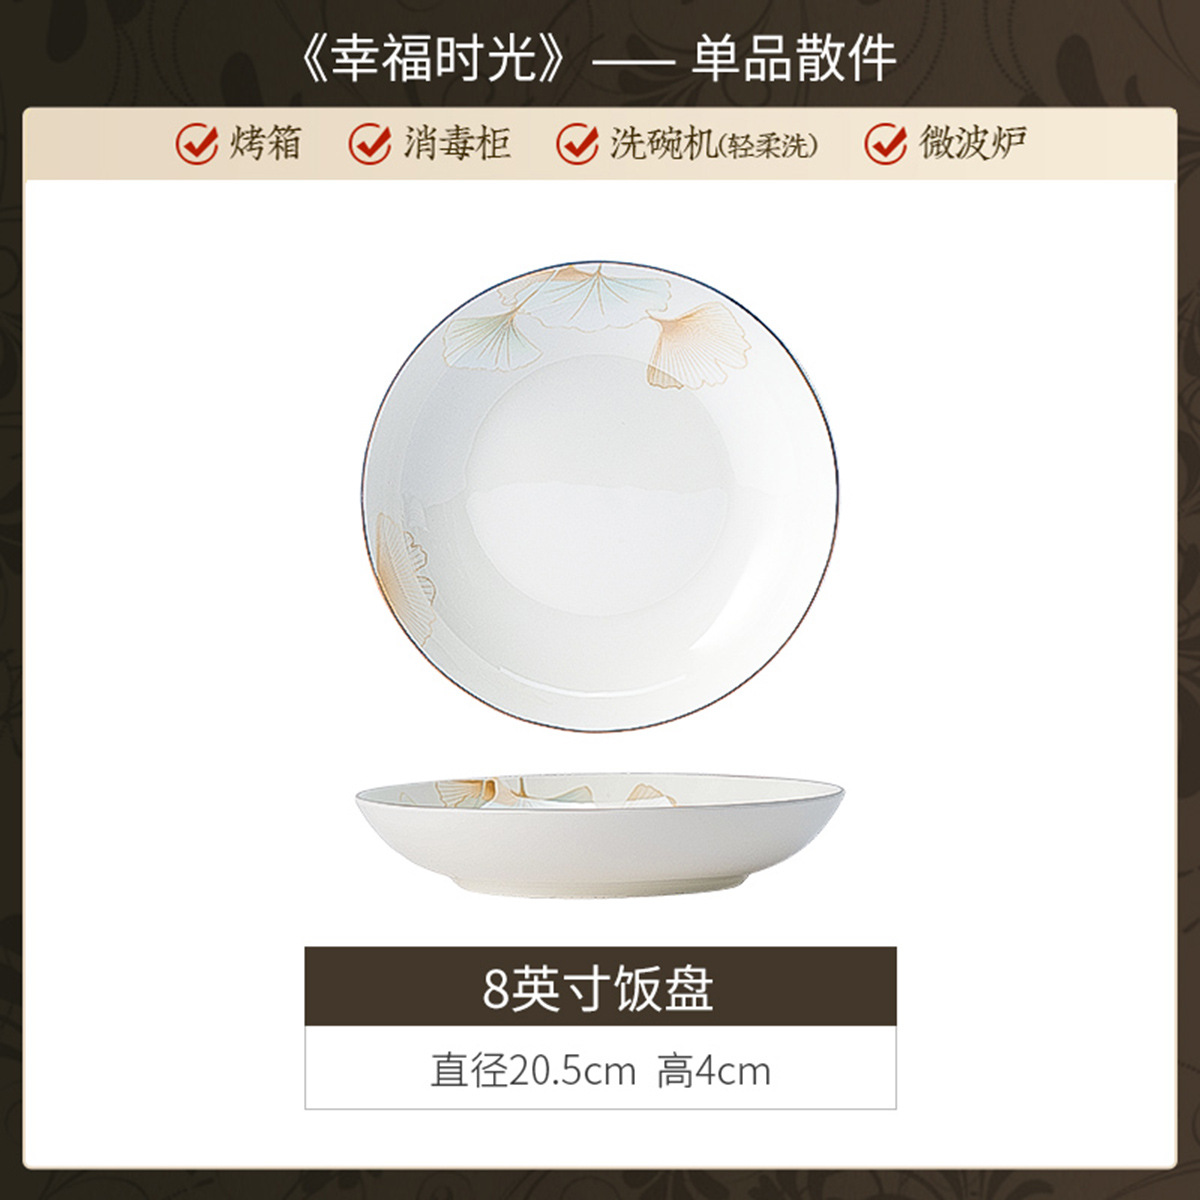1200x1200 pixels.
Task: Click the top-view plate image
Action: (600, 497)
